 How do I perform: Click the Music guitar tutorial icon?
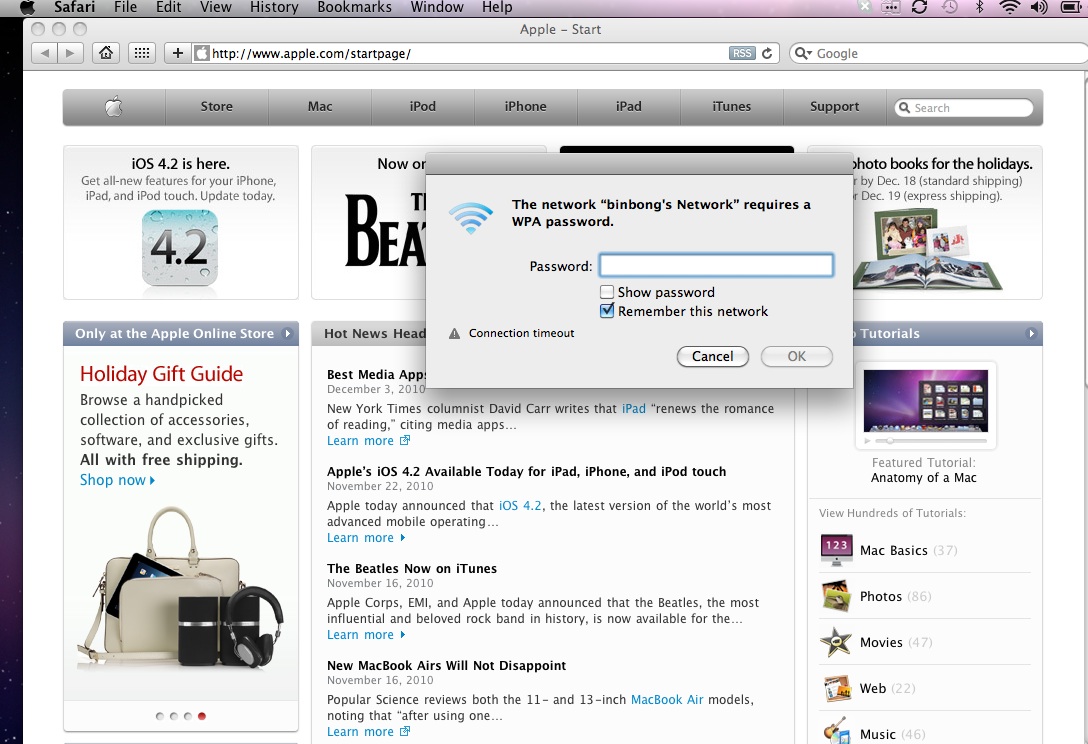tap(836, 732)
